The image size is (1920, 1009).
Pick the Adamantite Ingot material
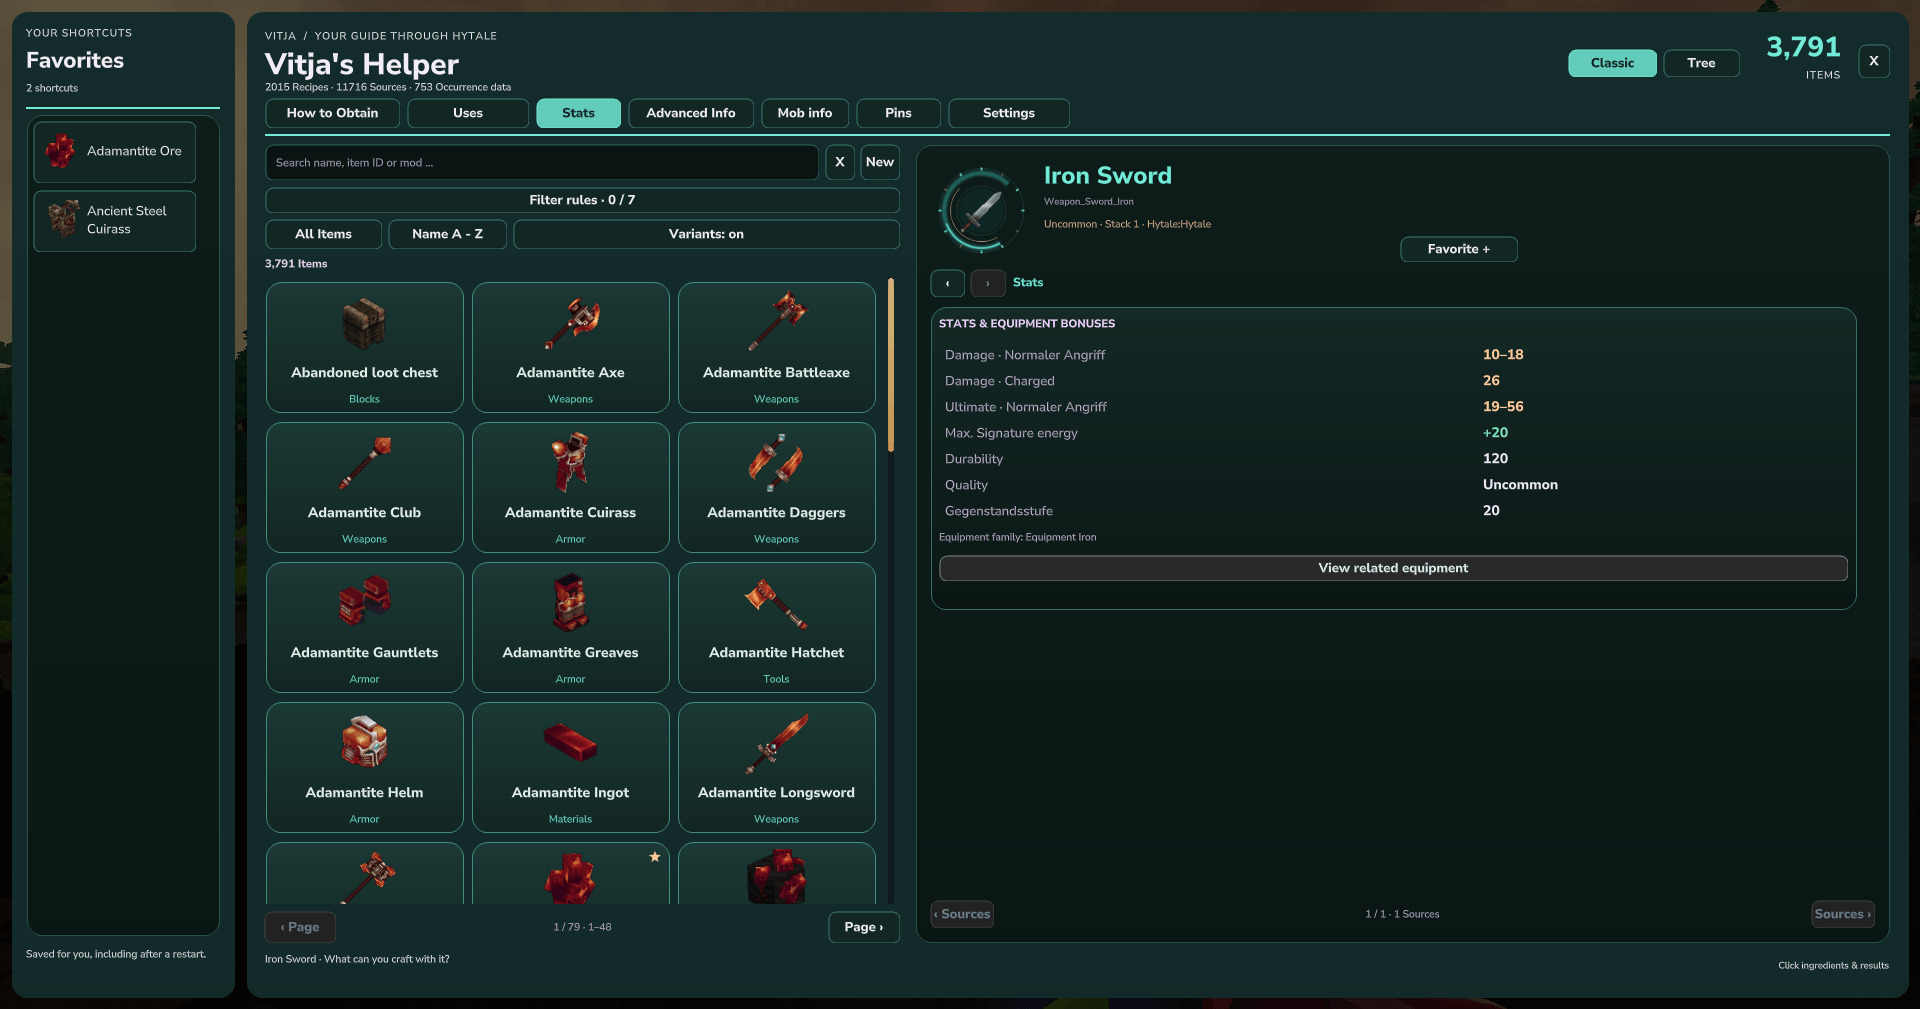coord(571,767)
